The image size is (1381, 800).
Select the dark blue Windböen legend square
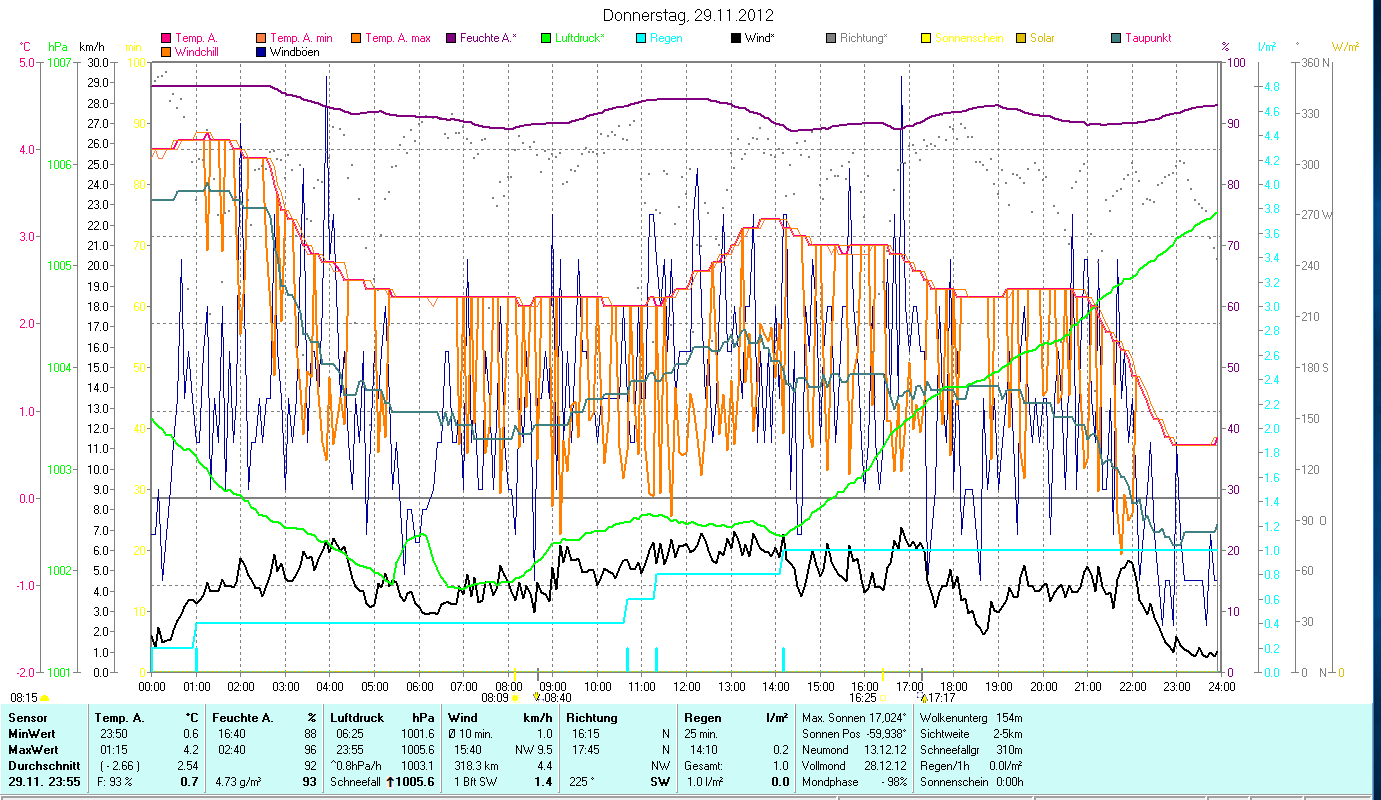click(262, 52)
